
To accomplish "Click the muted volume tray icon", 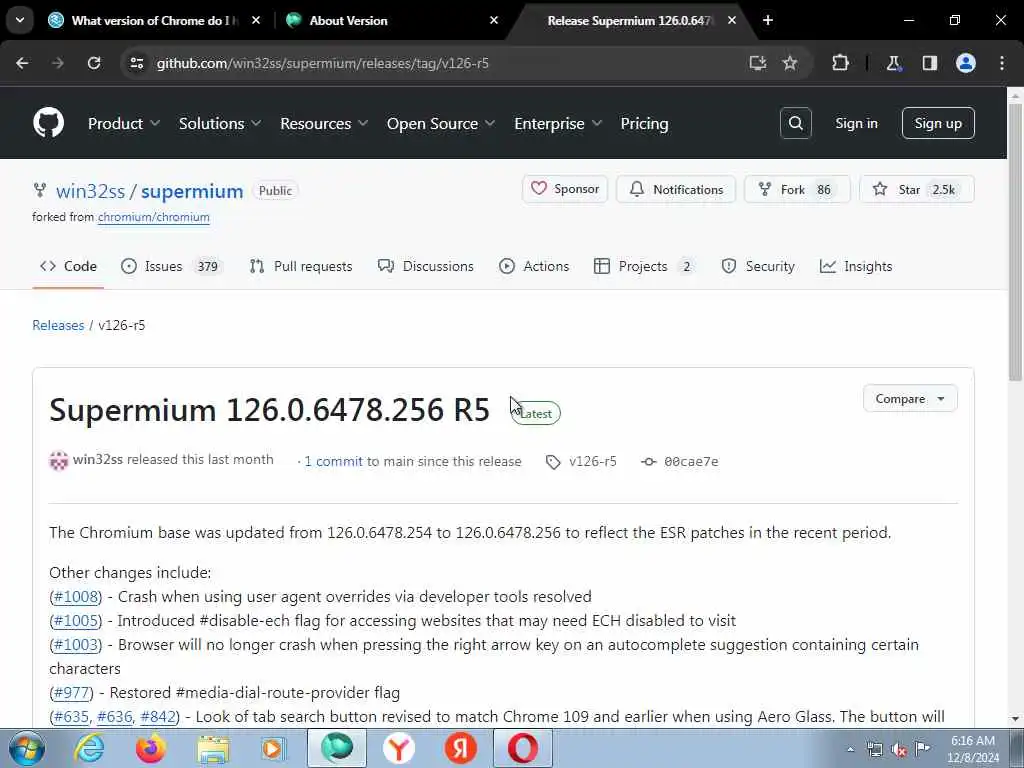I will pyautogui.click(x=899, y=750).
